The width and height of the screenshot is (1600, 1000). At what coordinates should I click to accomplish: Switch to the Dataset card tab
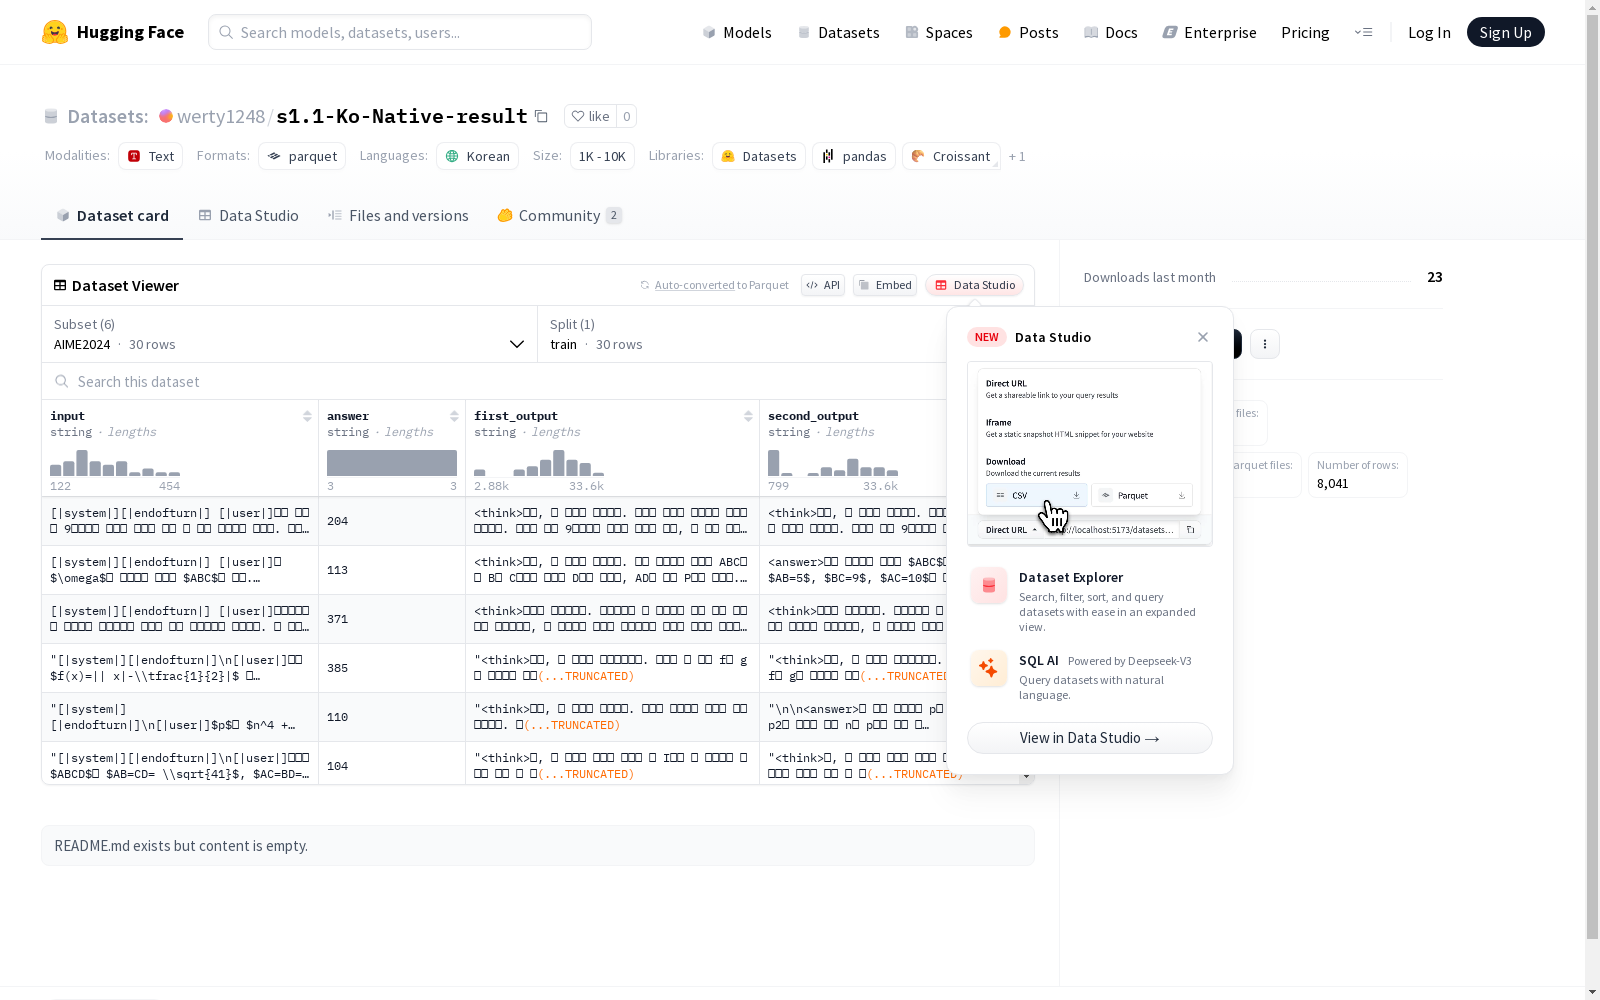point(112,216)
